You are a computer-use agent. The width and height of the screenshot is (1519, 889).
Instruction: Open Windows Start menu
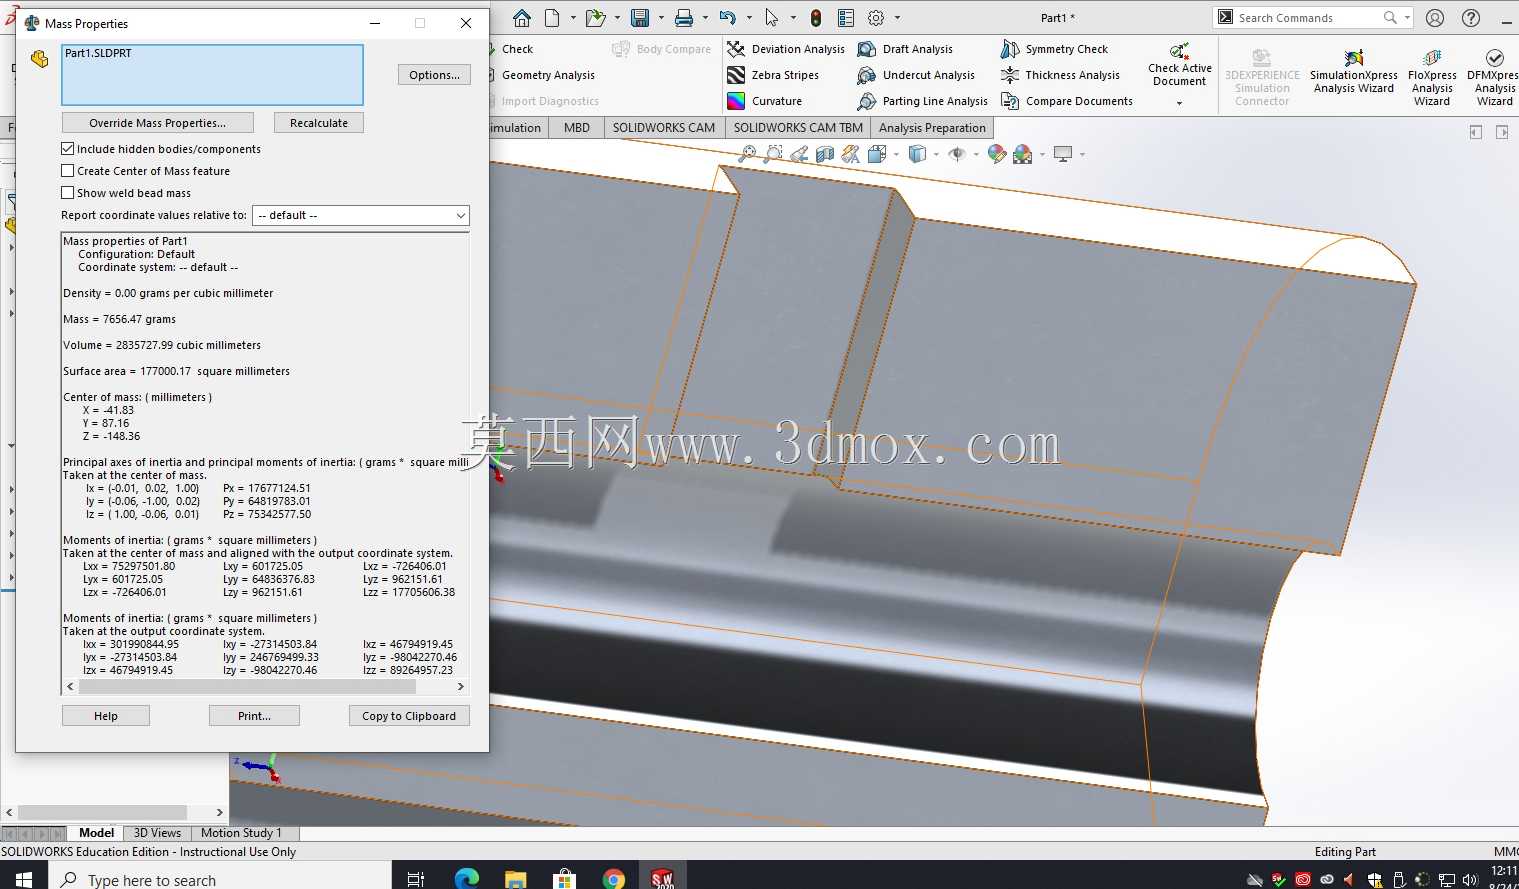click(x=24, y=879)
